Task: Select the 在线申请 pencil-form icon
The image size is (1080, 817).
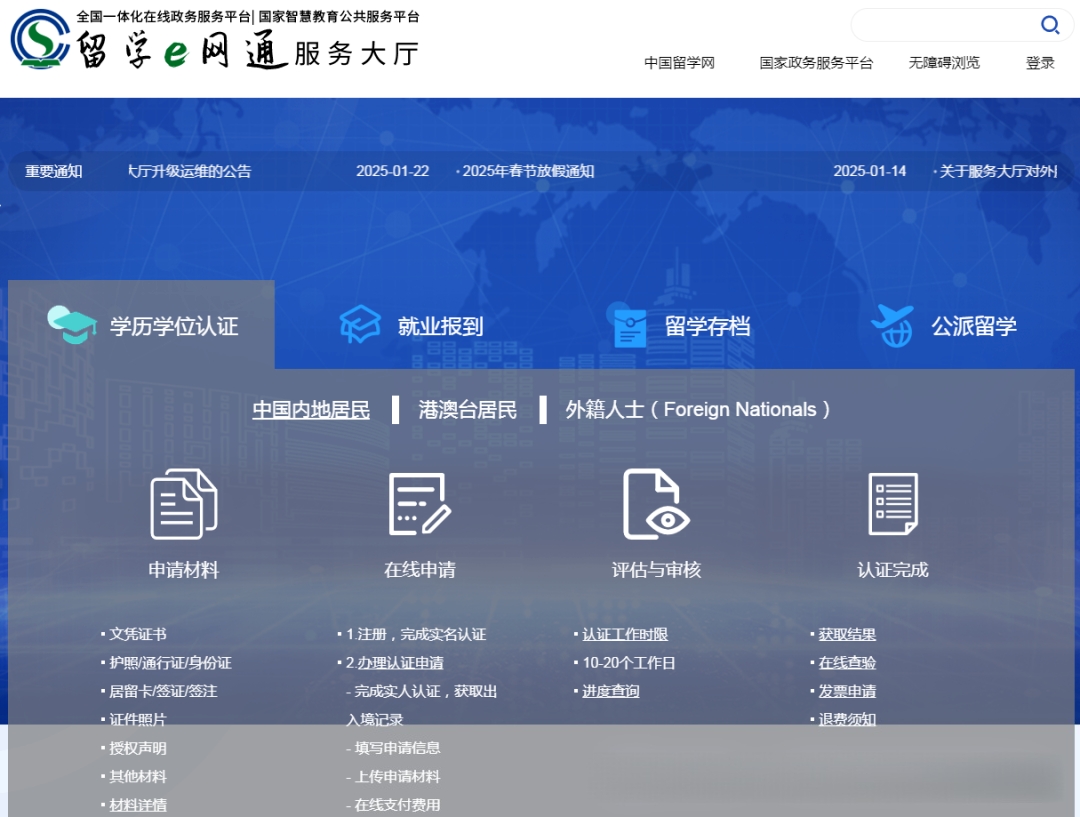Action: pos(418,505)
